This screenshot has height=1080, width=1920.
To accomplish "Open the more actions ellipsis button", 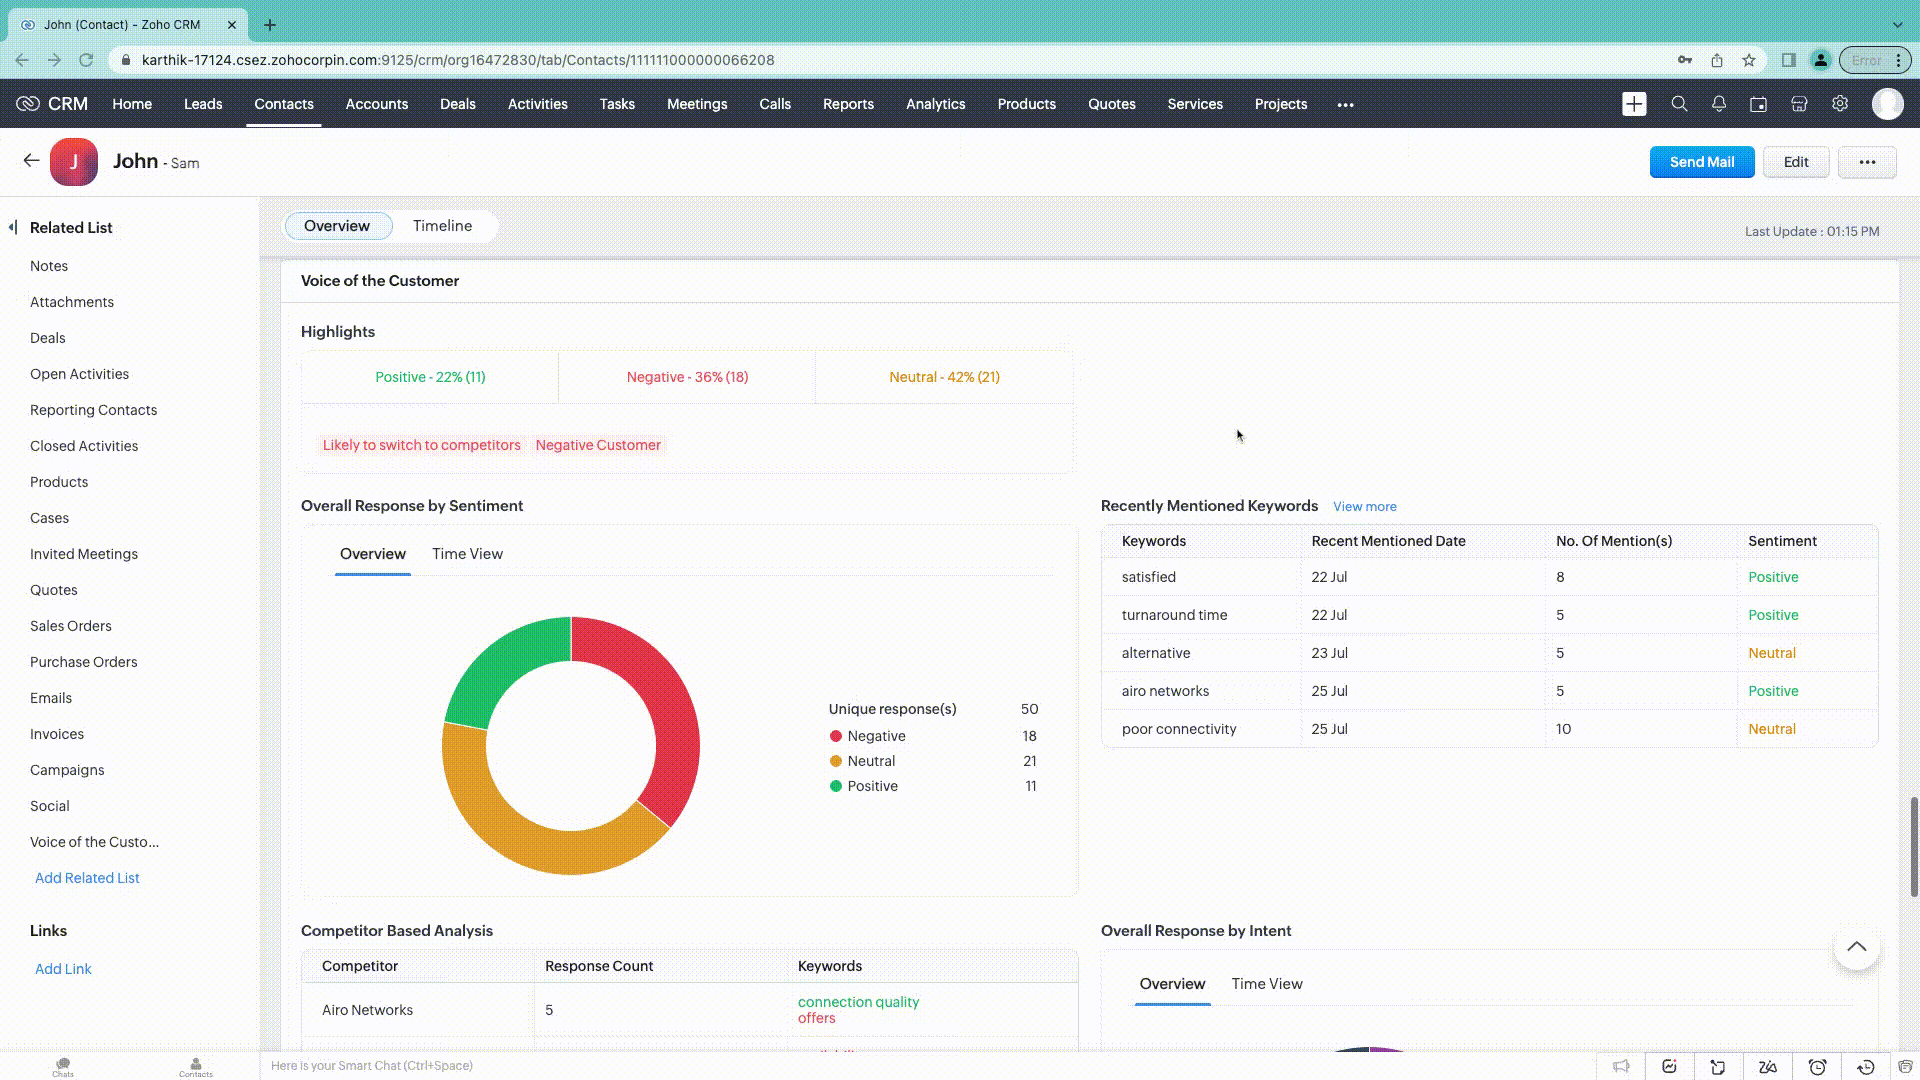I will [x=1866, y=162].
